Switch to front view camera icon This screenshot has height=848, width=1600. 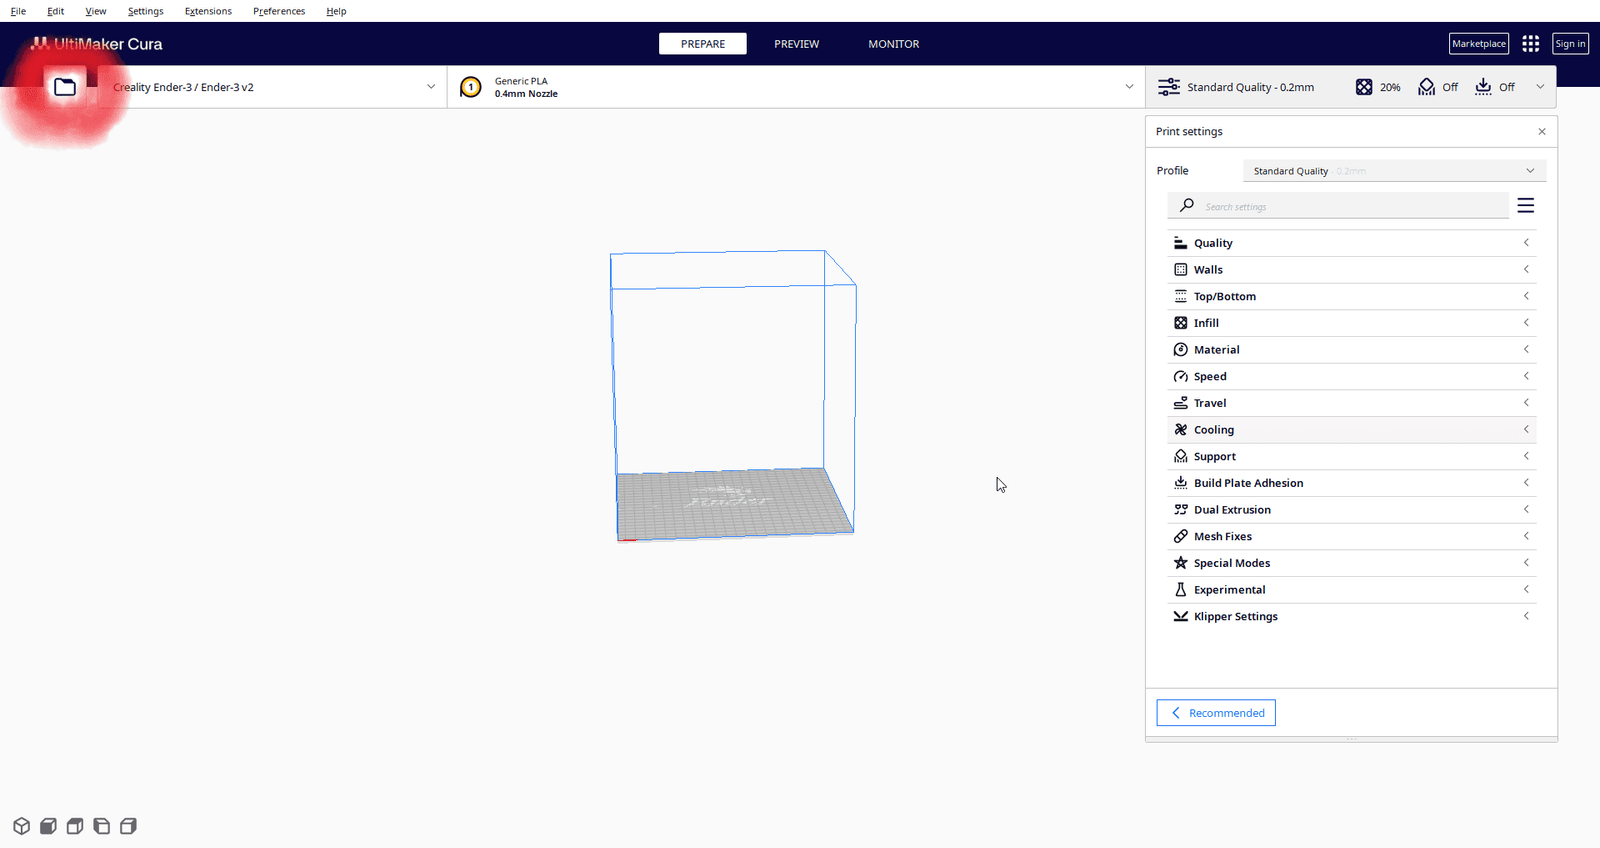[48, 826]
